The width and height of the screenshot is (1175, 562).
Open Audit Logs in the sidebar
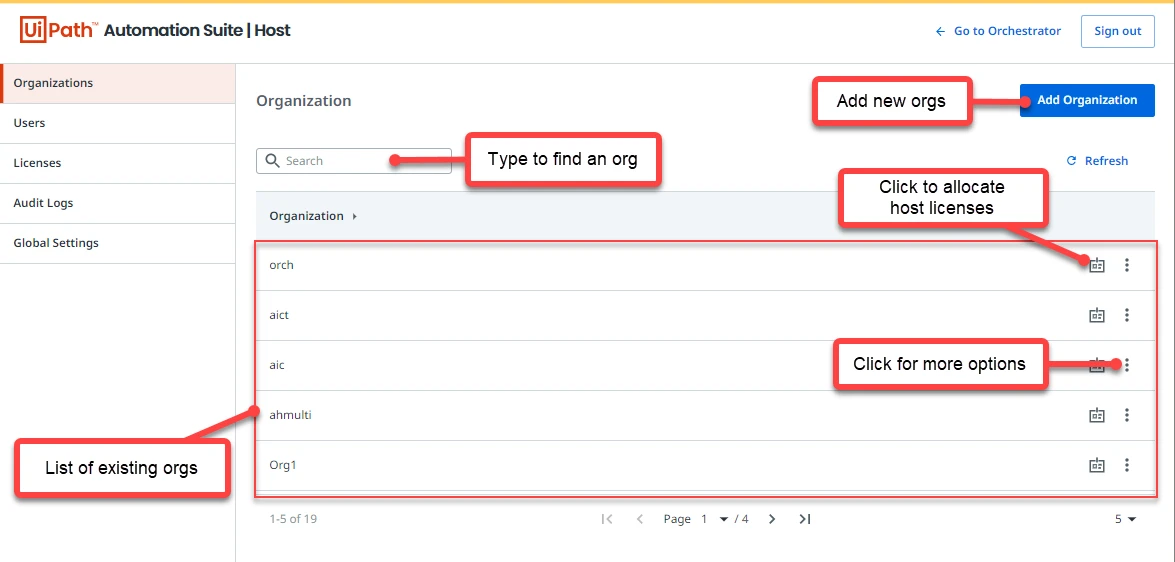(x=118, y=203)
